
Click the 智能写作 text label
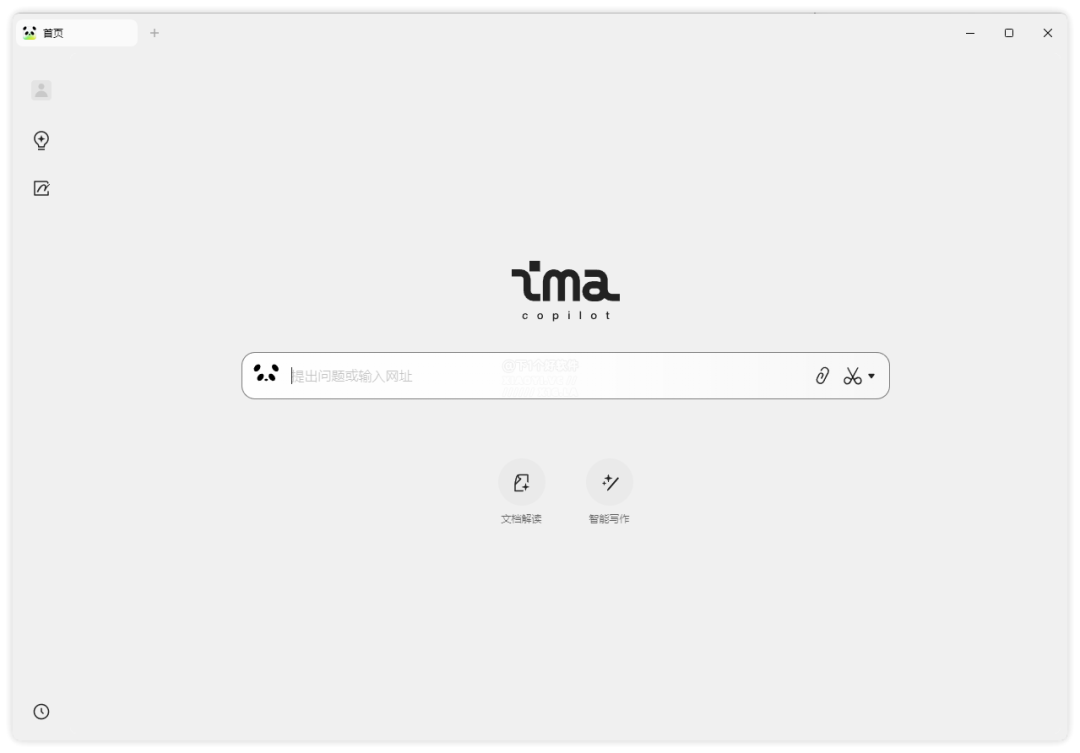click(x=609, y=519)
